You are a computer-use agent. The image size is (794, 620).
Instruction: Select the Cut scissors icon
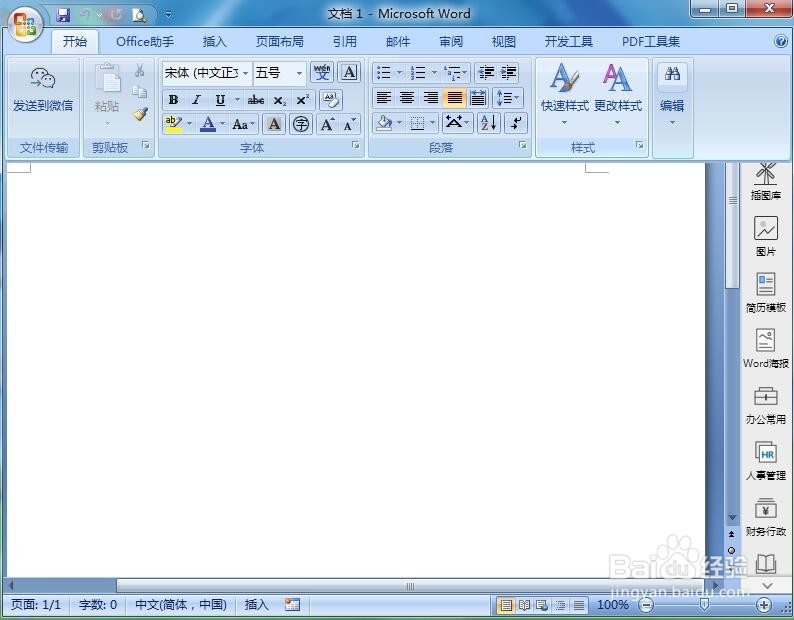[x=140, y=70]
